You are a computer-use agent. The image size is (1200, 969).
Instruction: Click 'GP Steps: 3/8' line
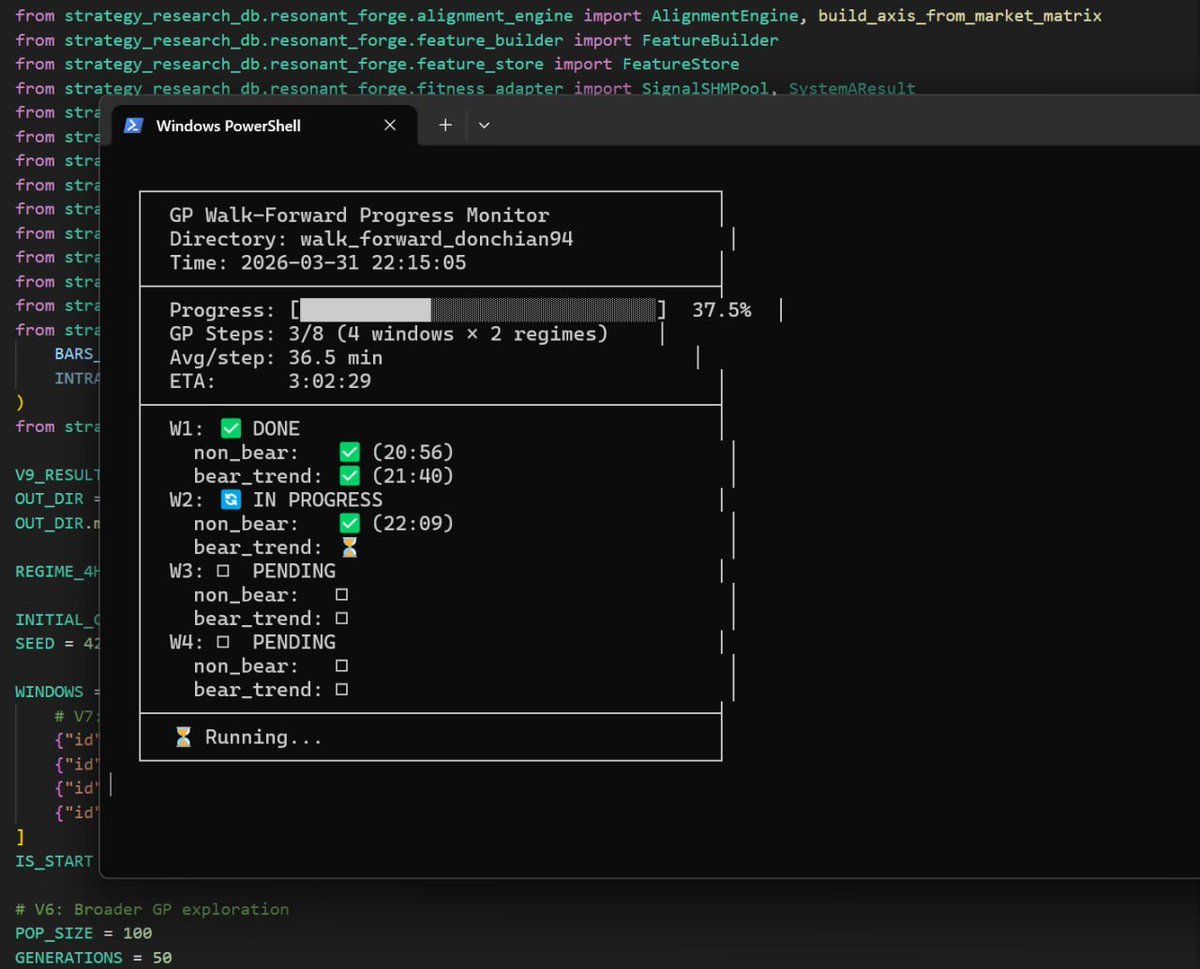(389, 334)
